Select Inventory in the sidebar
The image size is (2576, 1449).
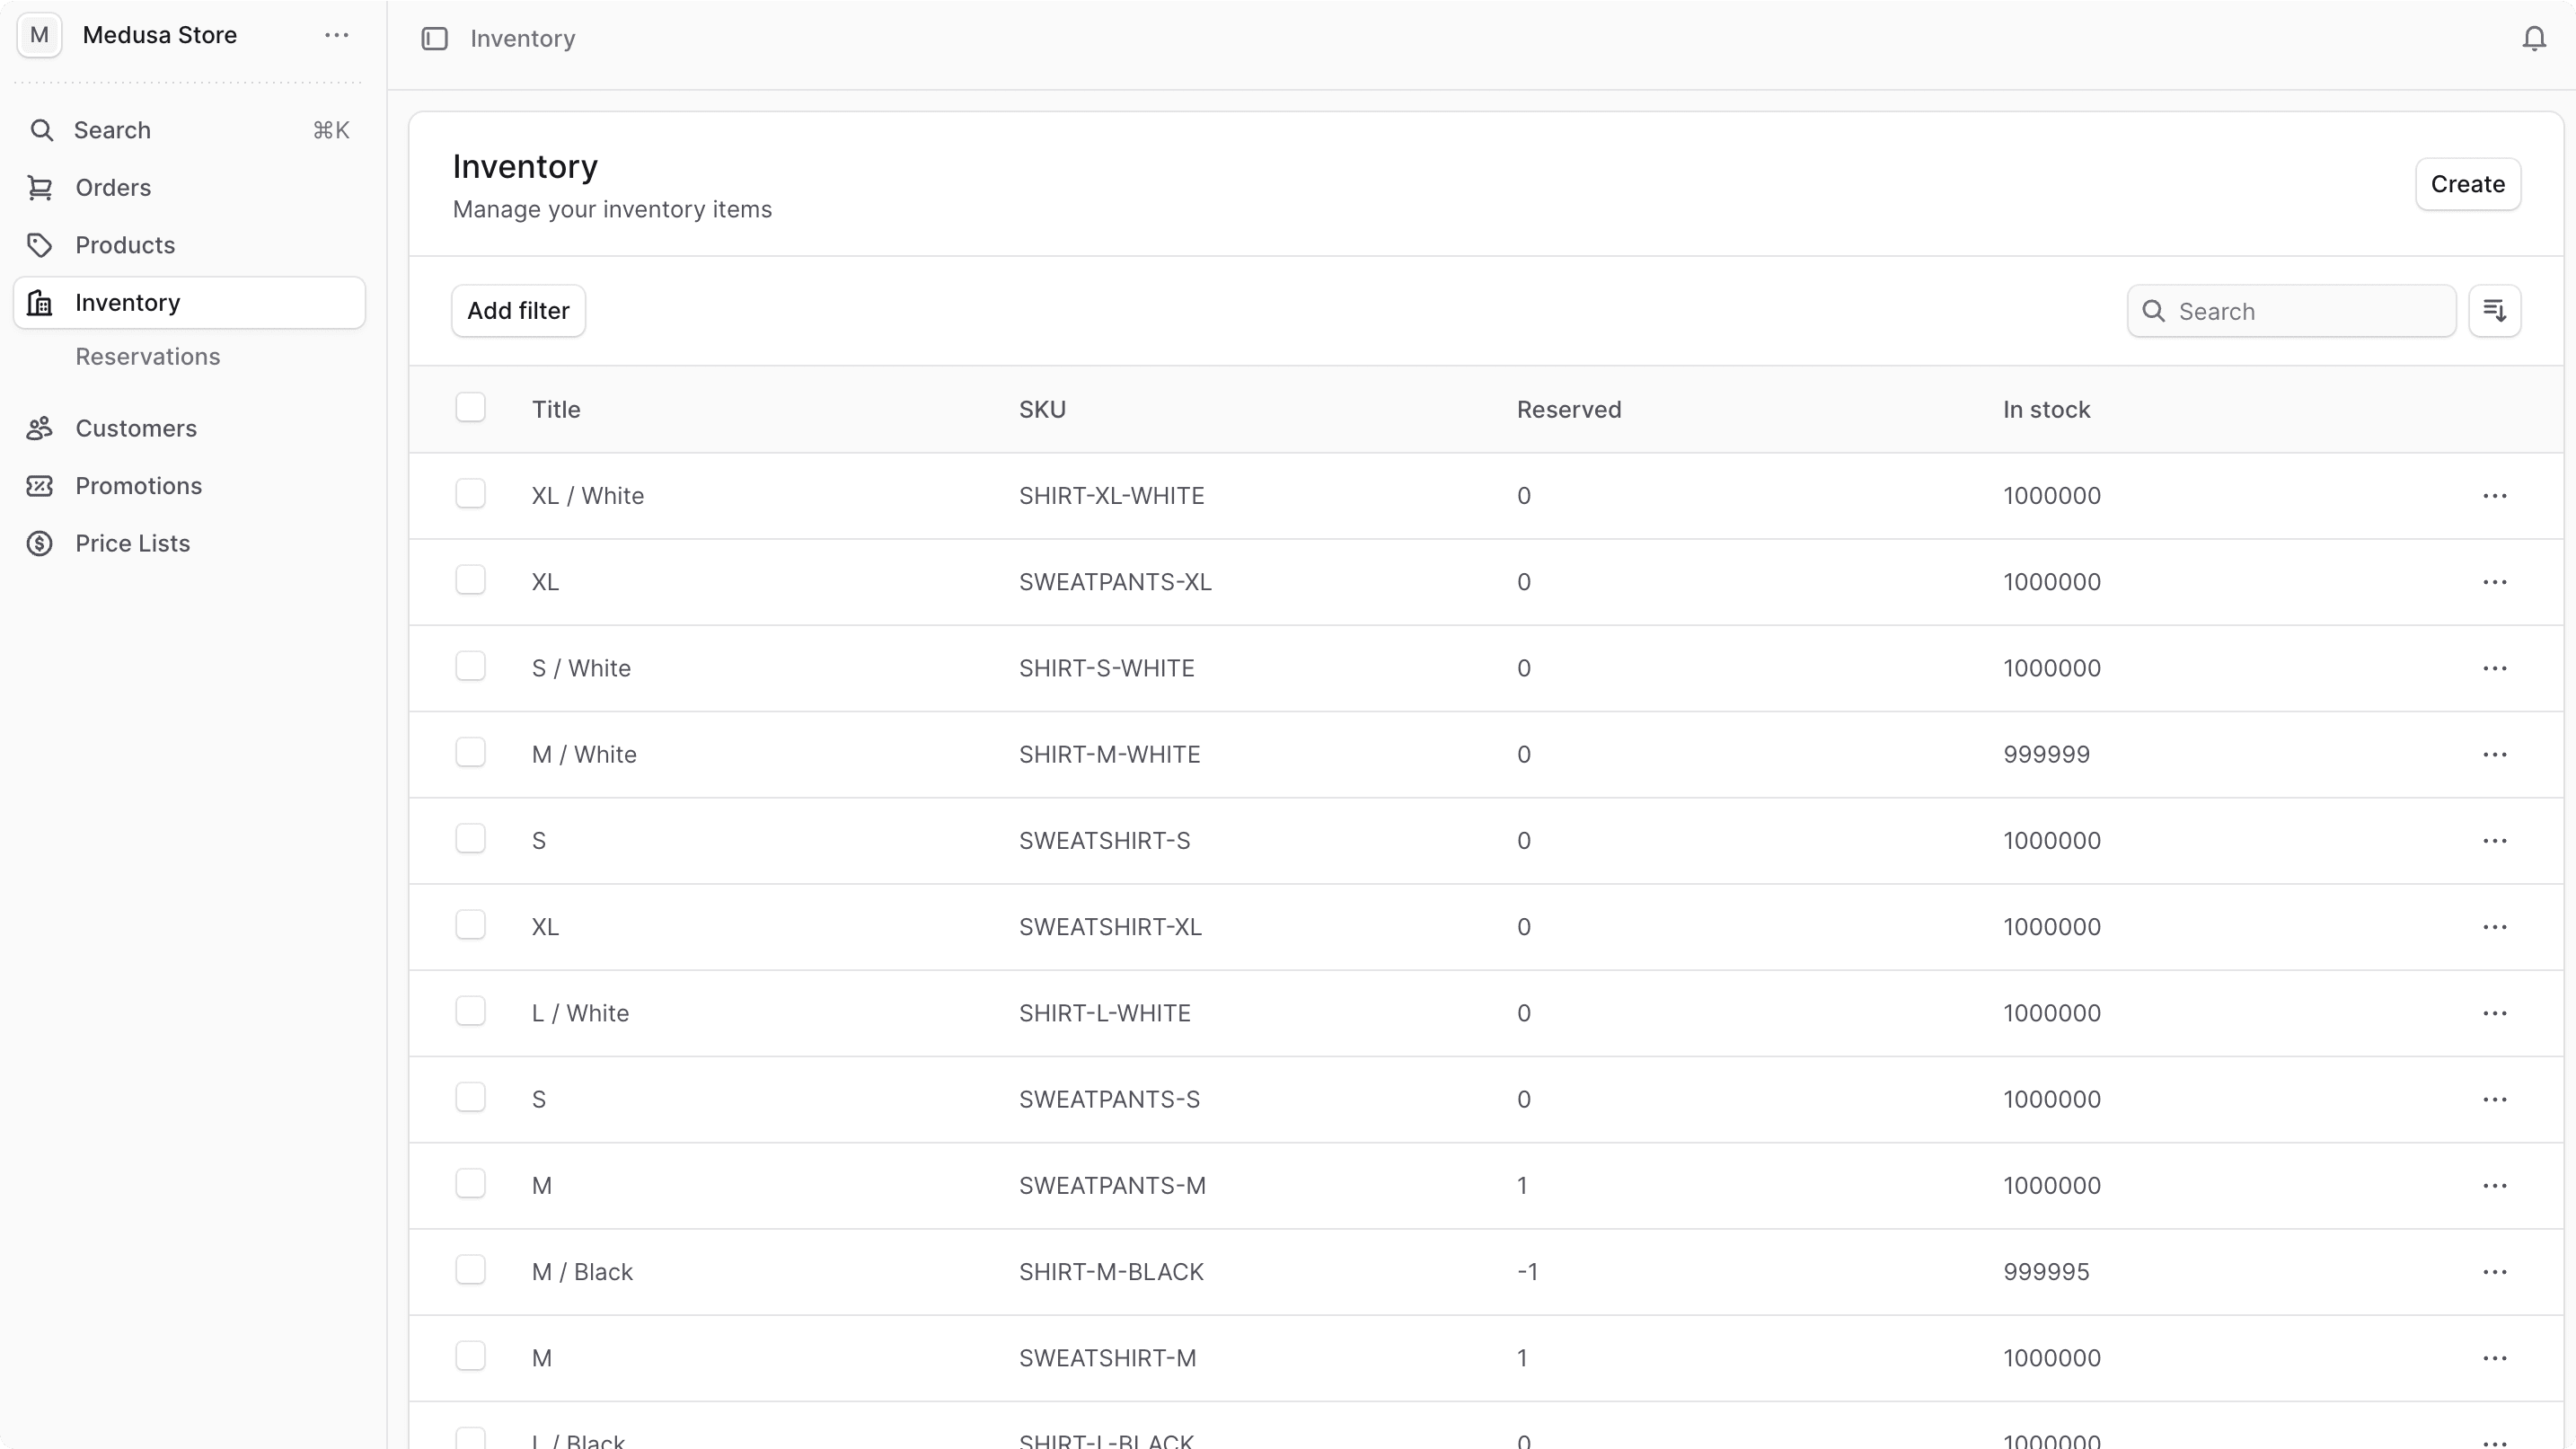127,303
